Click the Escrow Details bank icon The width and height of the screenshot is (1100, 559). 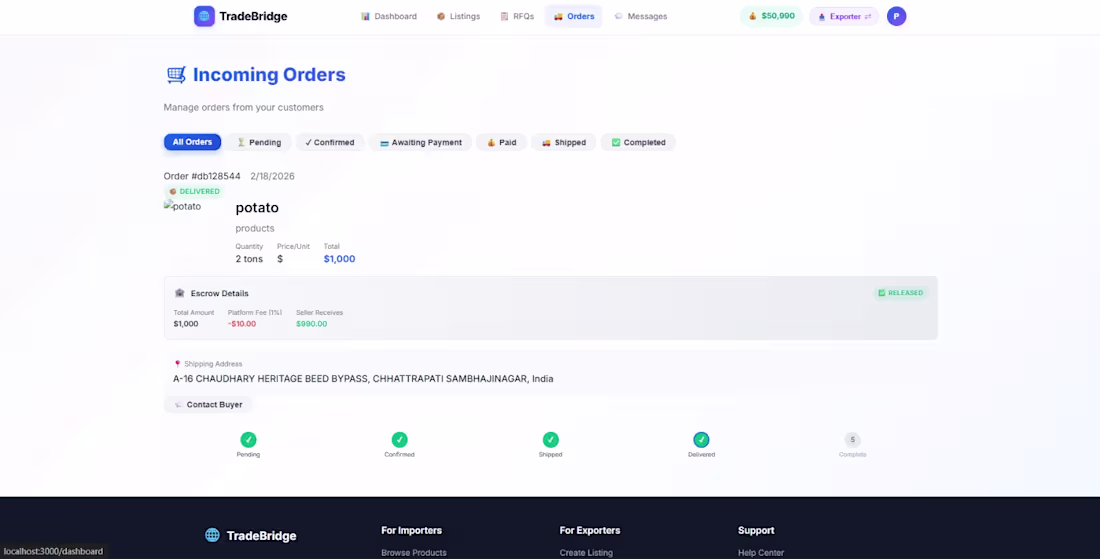click(x=180, y=293)
